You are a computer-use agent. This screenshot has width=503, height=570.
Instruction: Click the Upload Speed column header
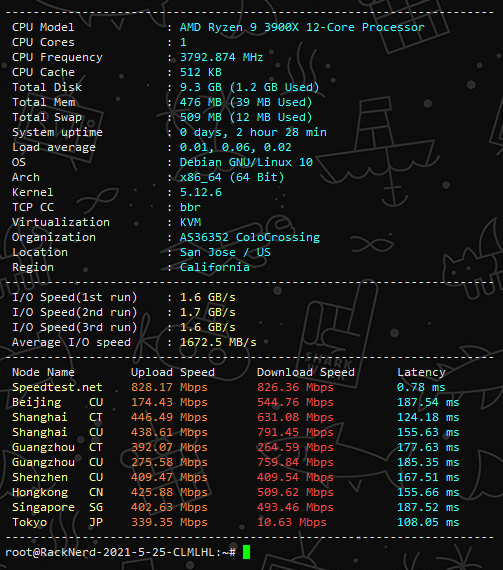pyautogui.click(x=173, y=372)
